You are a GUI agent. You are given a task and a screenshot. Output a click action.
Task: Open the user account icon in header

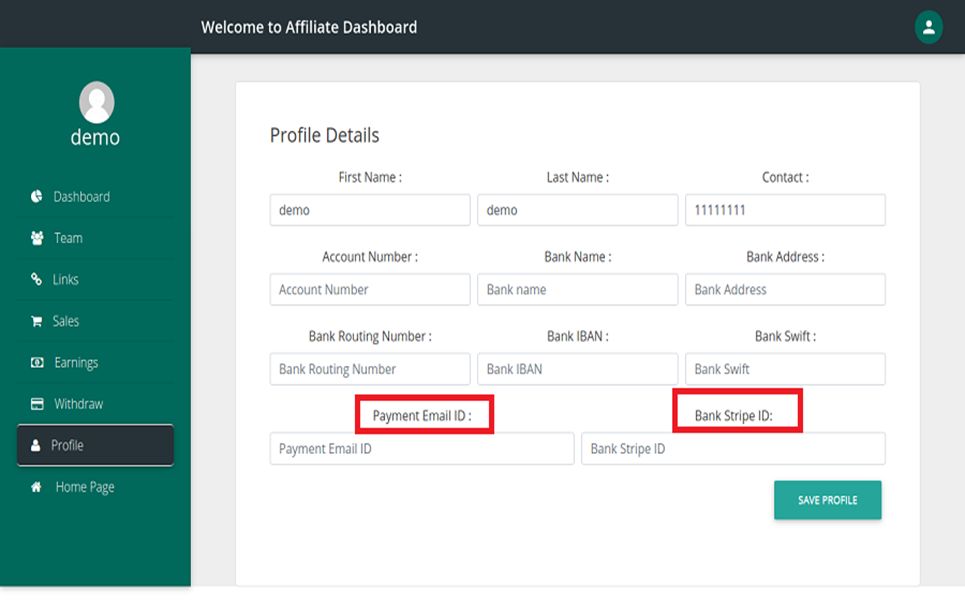(928, 27)
